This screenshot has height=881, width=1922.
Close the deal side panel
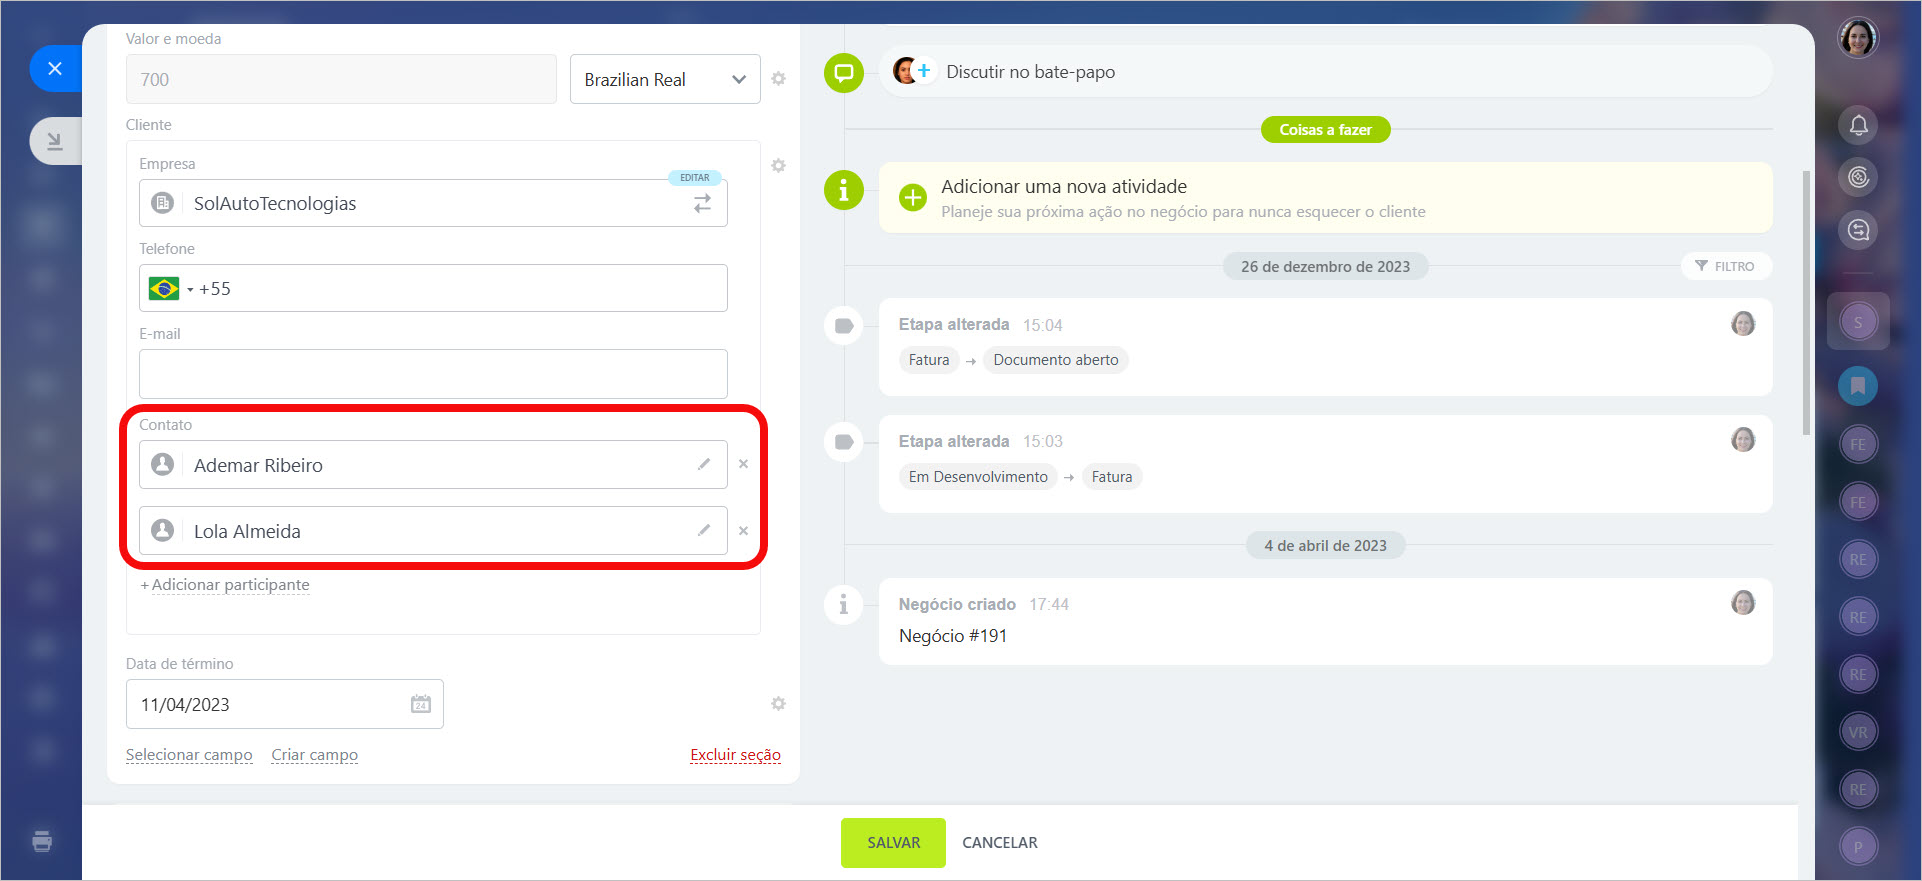[x=55, y=68]
